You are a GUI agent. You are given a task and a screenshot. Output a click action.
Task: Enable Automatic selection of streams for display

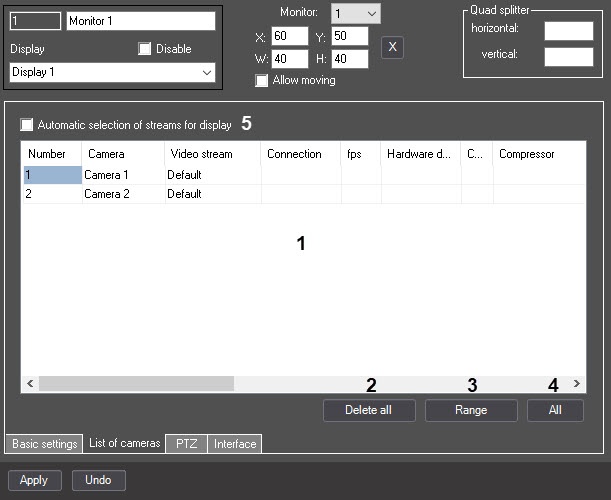pos(26,125)
